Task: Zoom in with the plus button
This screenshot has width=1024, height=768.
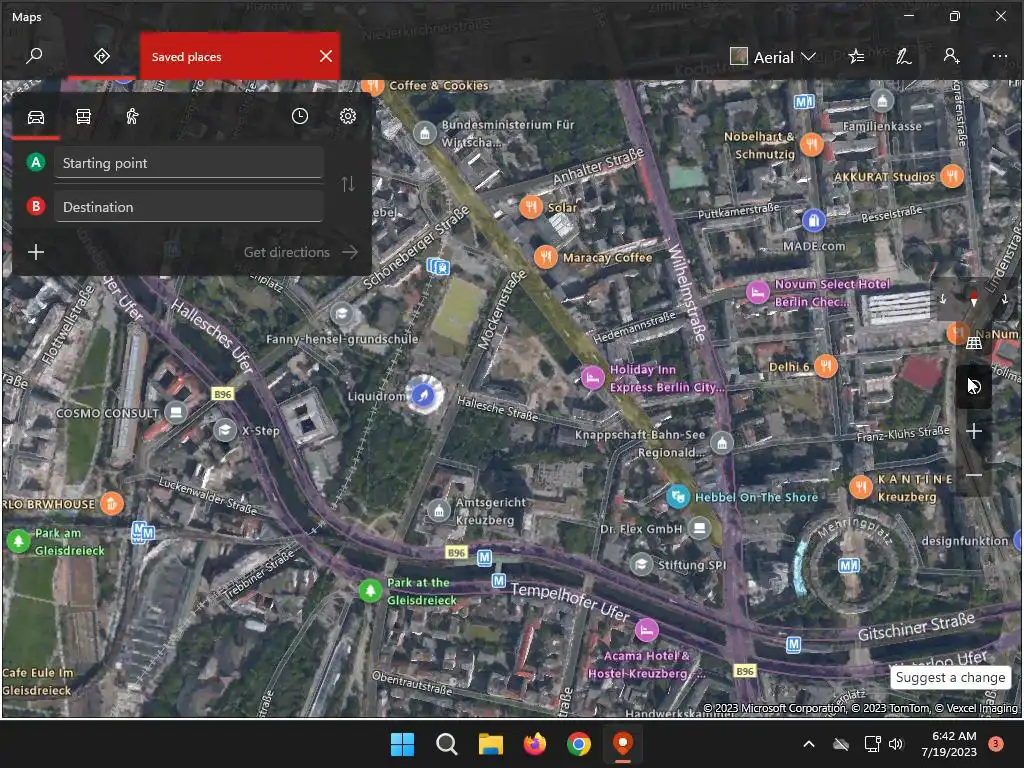Action: point(974,431)
